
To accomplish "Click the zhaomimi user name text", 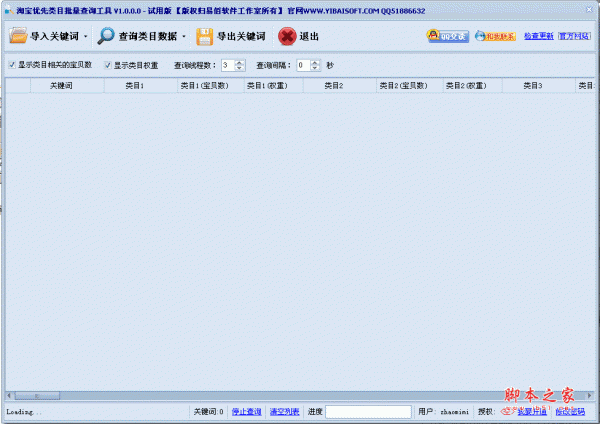I will (x=455, y=412).
